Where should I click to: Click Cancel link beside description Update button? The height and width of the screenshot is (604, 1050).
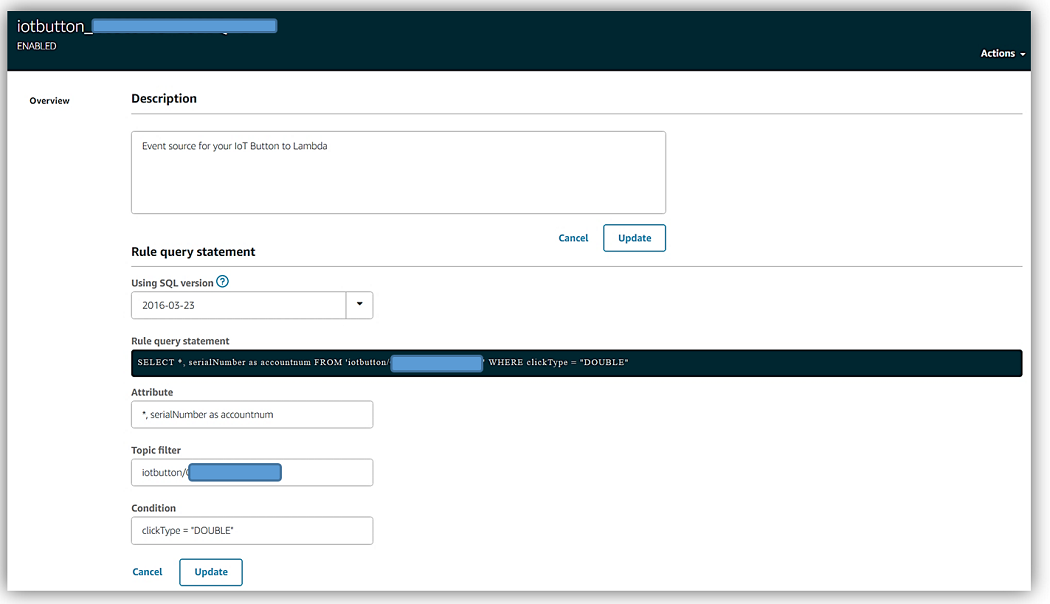click(x=573, y=238)
